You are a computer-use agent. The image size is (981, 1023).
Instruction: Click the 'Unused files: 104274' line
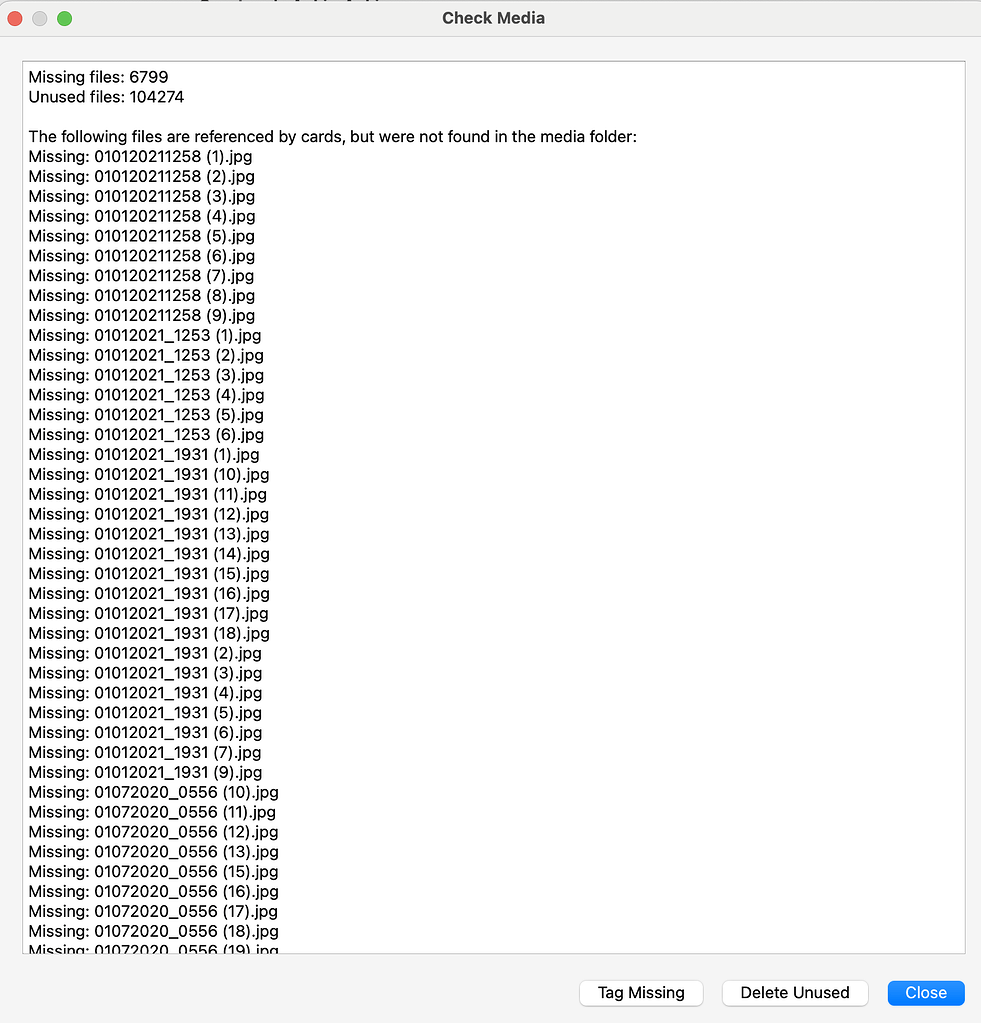[x=106, y=97]
